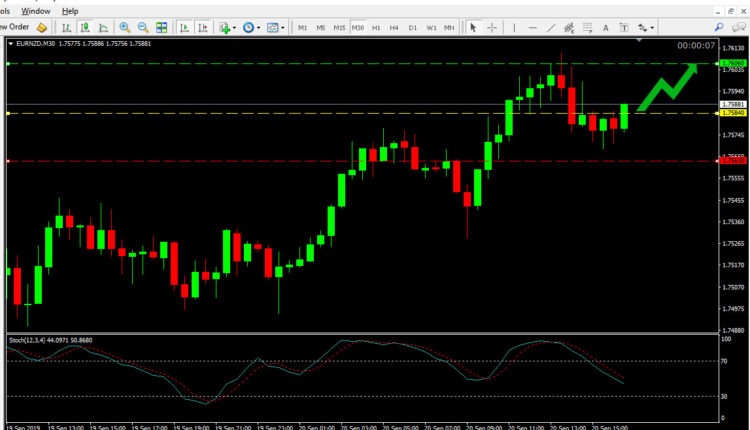Click the yellow 1.75840 price level tag
Screen dimensions: 750x430
click(x=733, y=113)
